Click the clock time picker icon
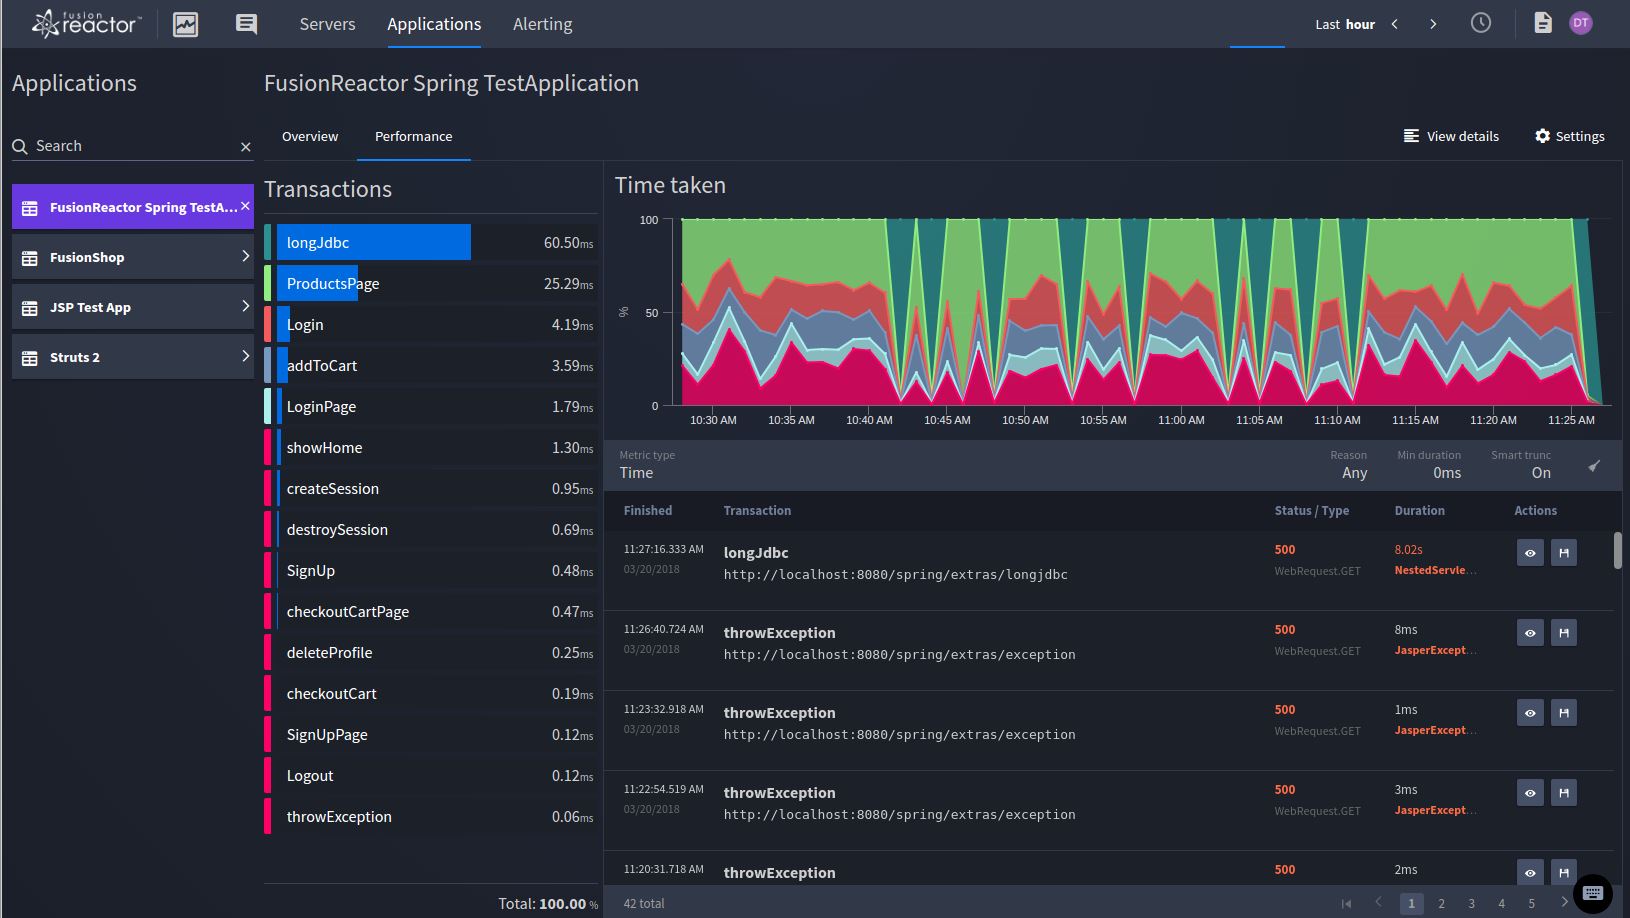Image resolution: width=1630 pixels, height=918 pixels. pos(1480,23)
